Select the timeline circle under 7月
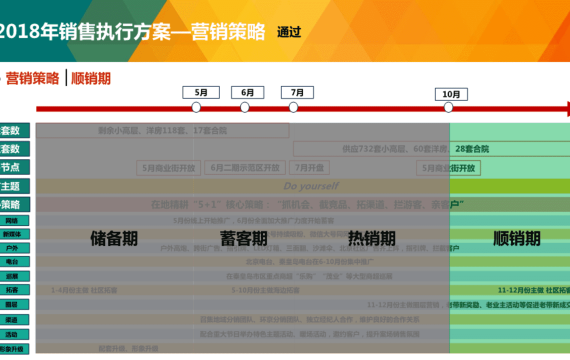This screenshot has height=360, width=570. pos(293,107)
